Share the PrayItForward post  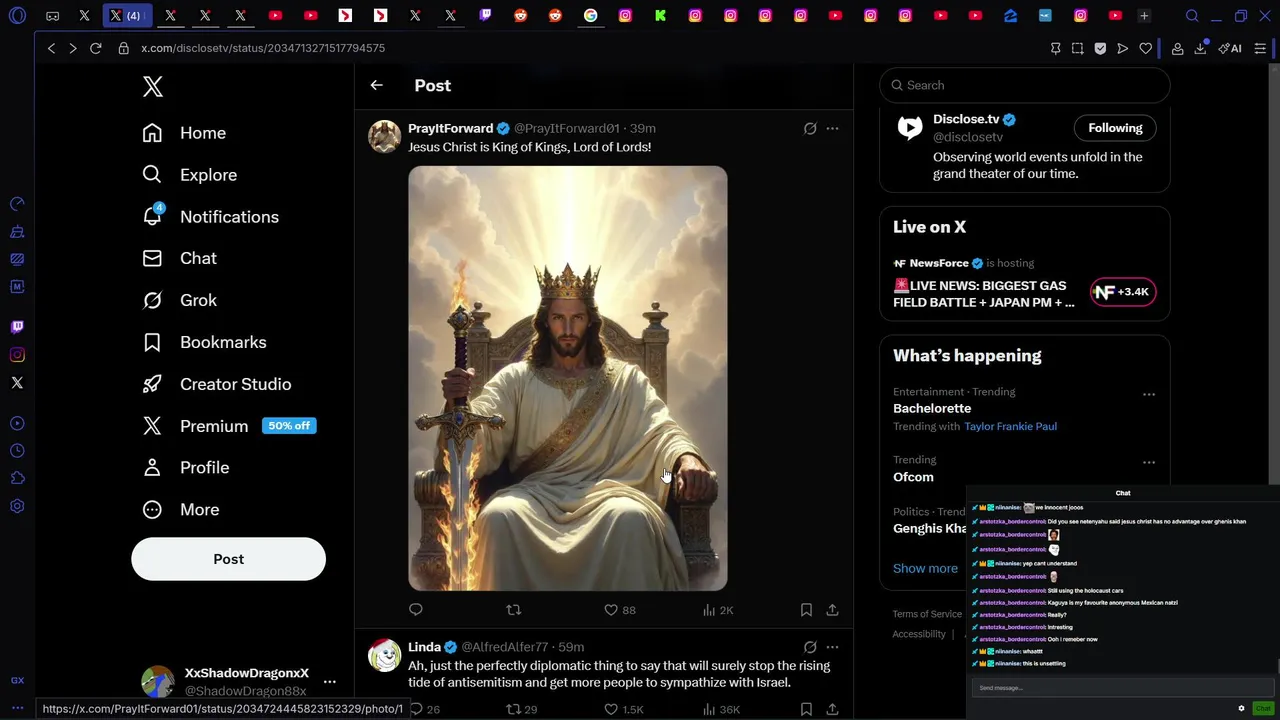832,610
